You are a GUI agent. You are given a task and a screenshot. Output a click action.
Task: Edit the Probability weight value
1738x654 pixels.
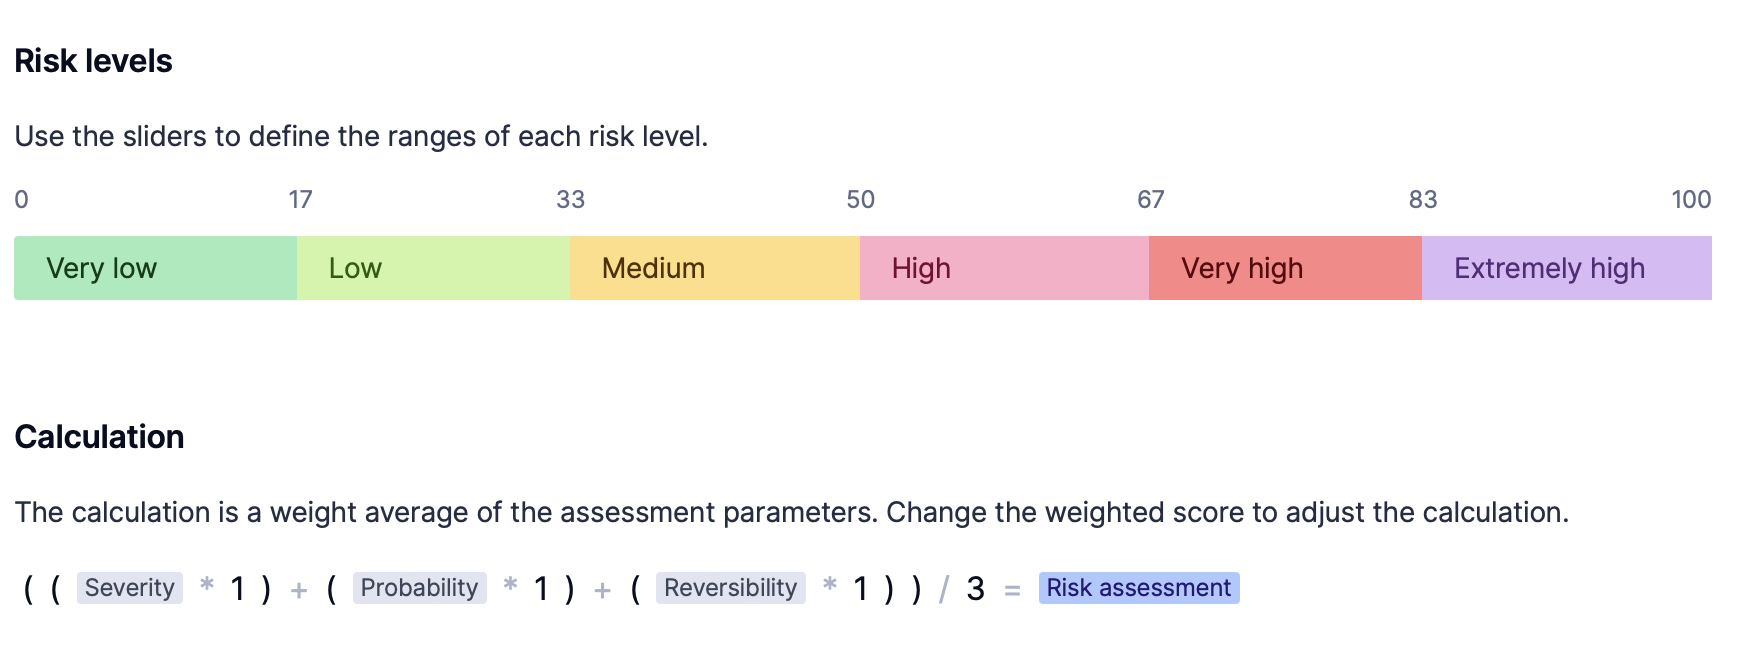pos(541,589)
